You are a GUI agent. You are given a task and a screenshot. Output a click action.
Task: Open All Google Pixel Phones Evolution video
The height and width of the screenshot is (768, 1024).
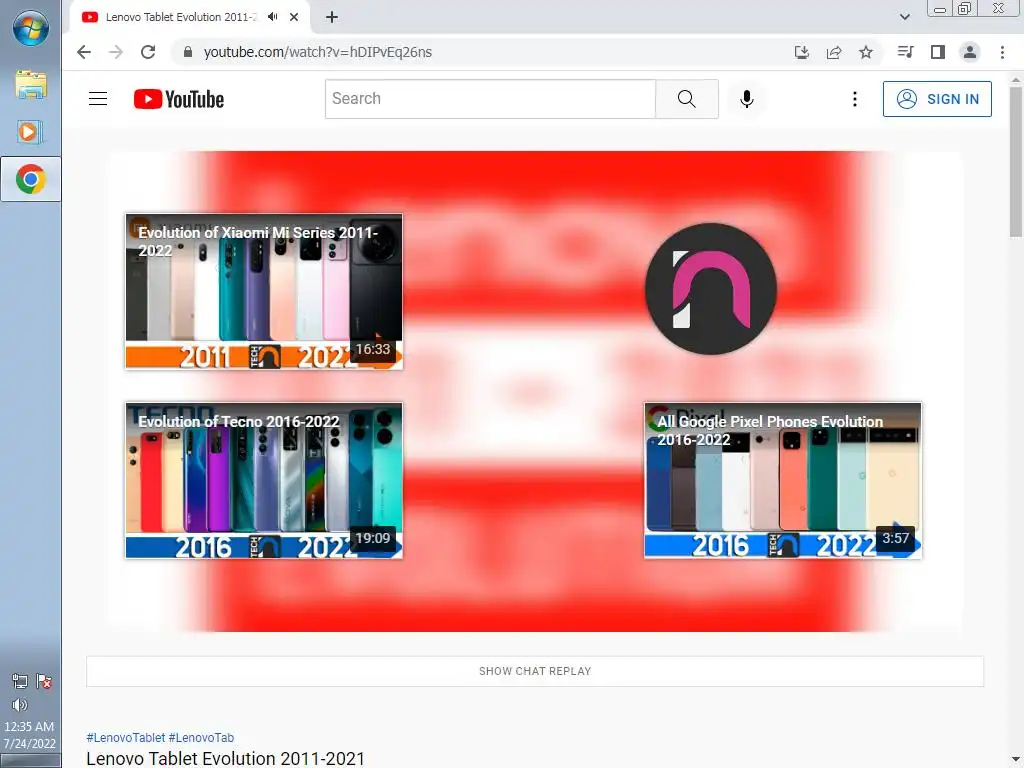[783, 481]
